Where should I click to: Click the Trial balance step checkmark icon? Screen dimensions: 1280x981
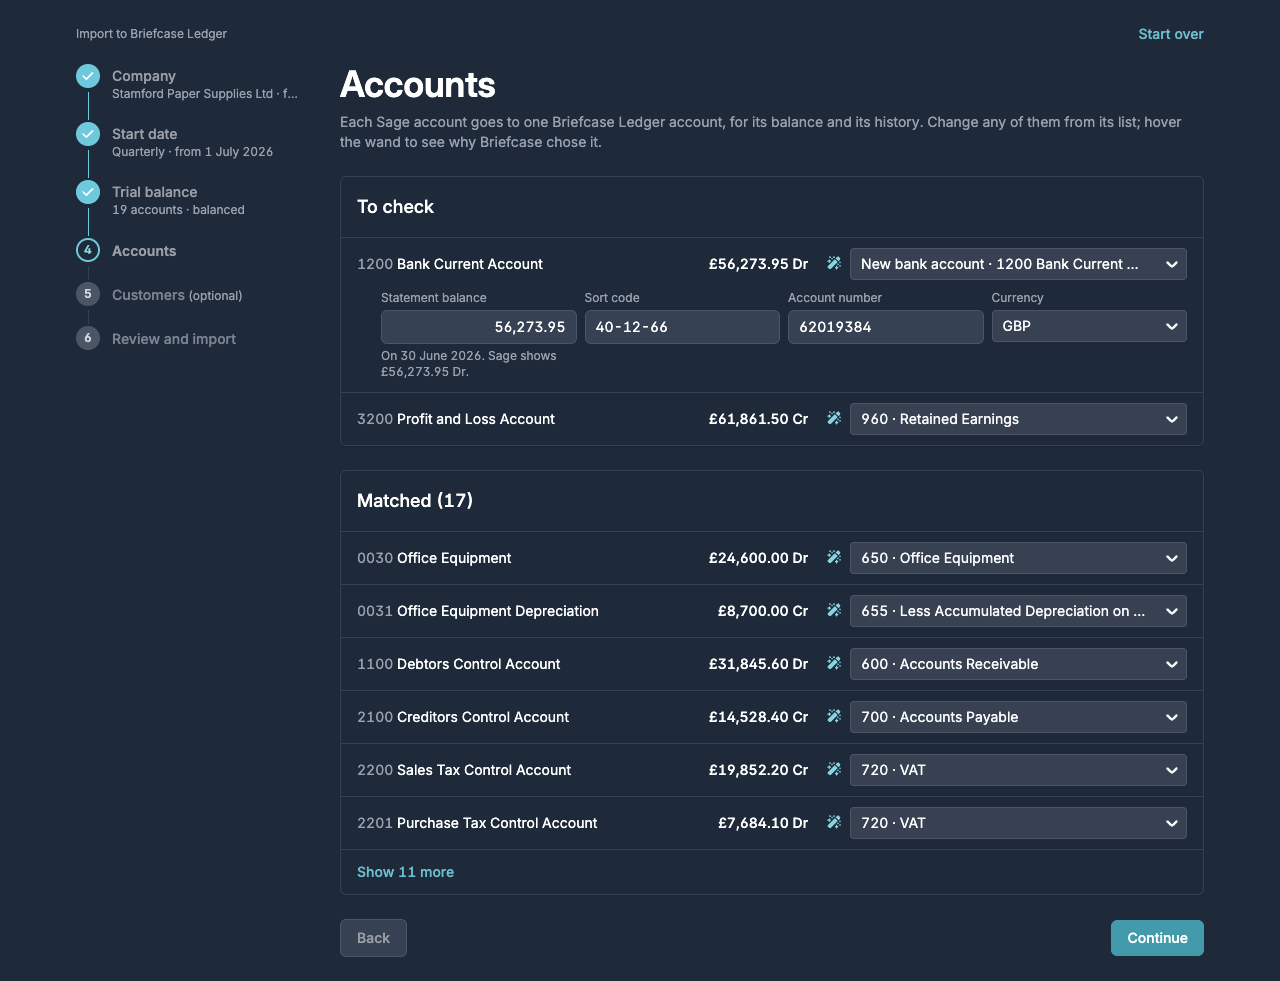(x=88, y=192)
